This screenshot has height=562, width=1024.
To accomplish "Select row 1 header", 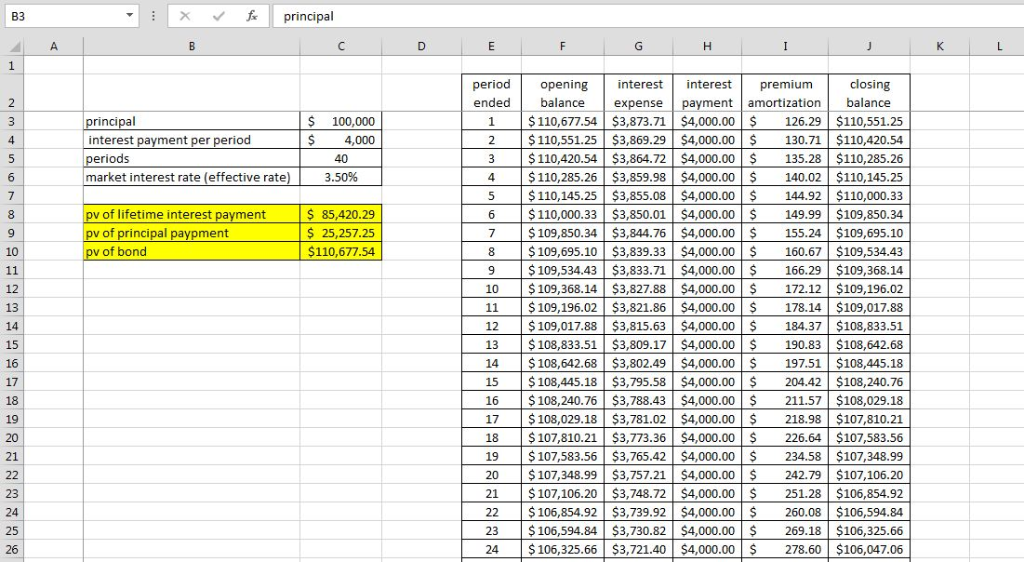I will tap(12, 65).
